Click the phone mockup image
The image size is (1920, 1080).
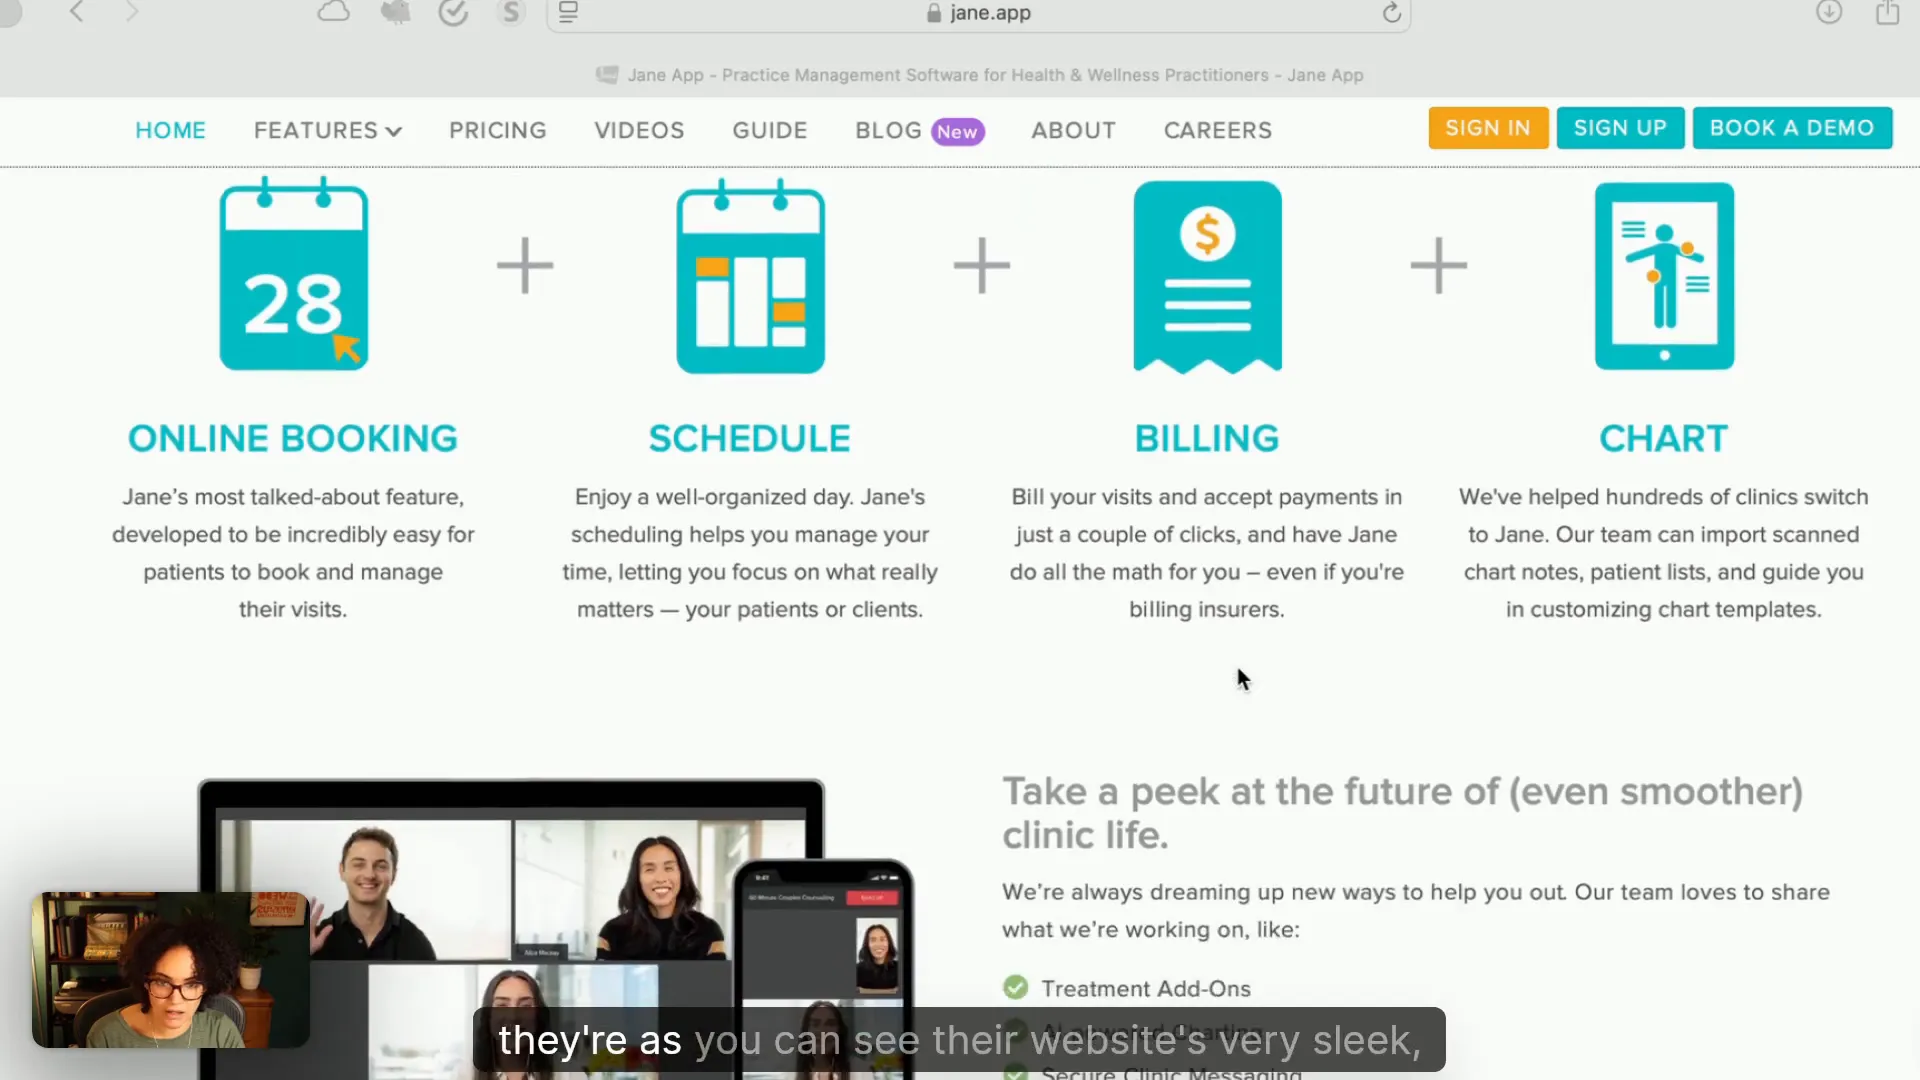coord(823,968)
